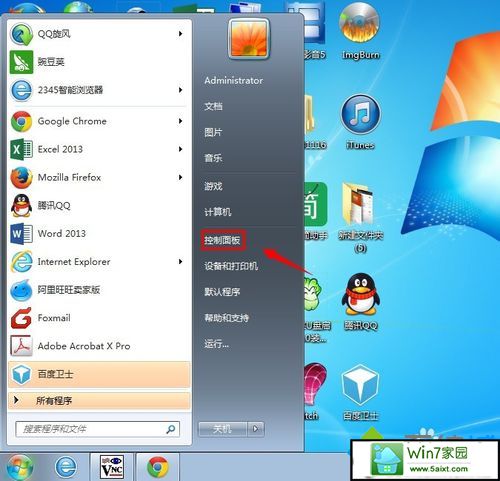Open 默认程序 from the Start menu
Viewport: 500px width, 481px height.
[x=222, y=292]
